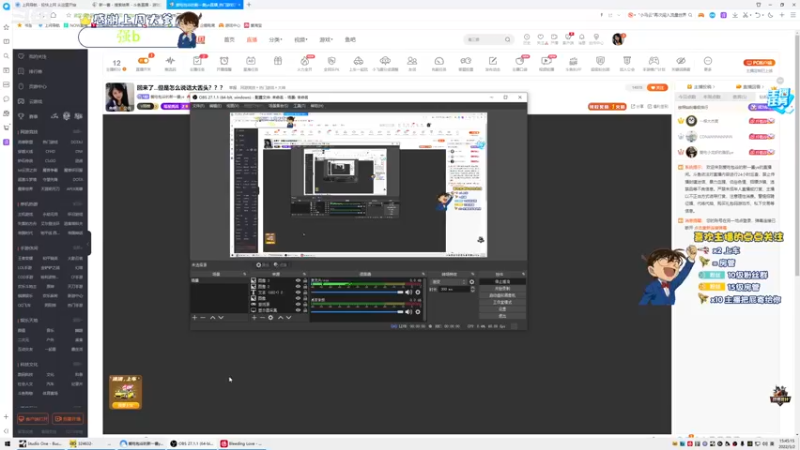
Task: Click the orange follow button beside stream title
Action: point(657,88)
